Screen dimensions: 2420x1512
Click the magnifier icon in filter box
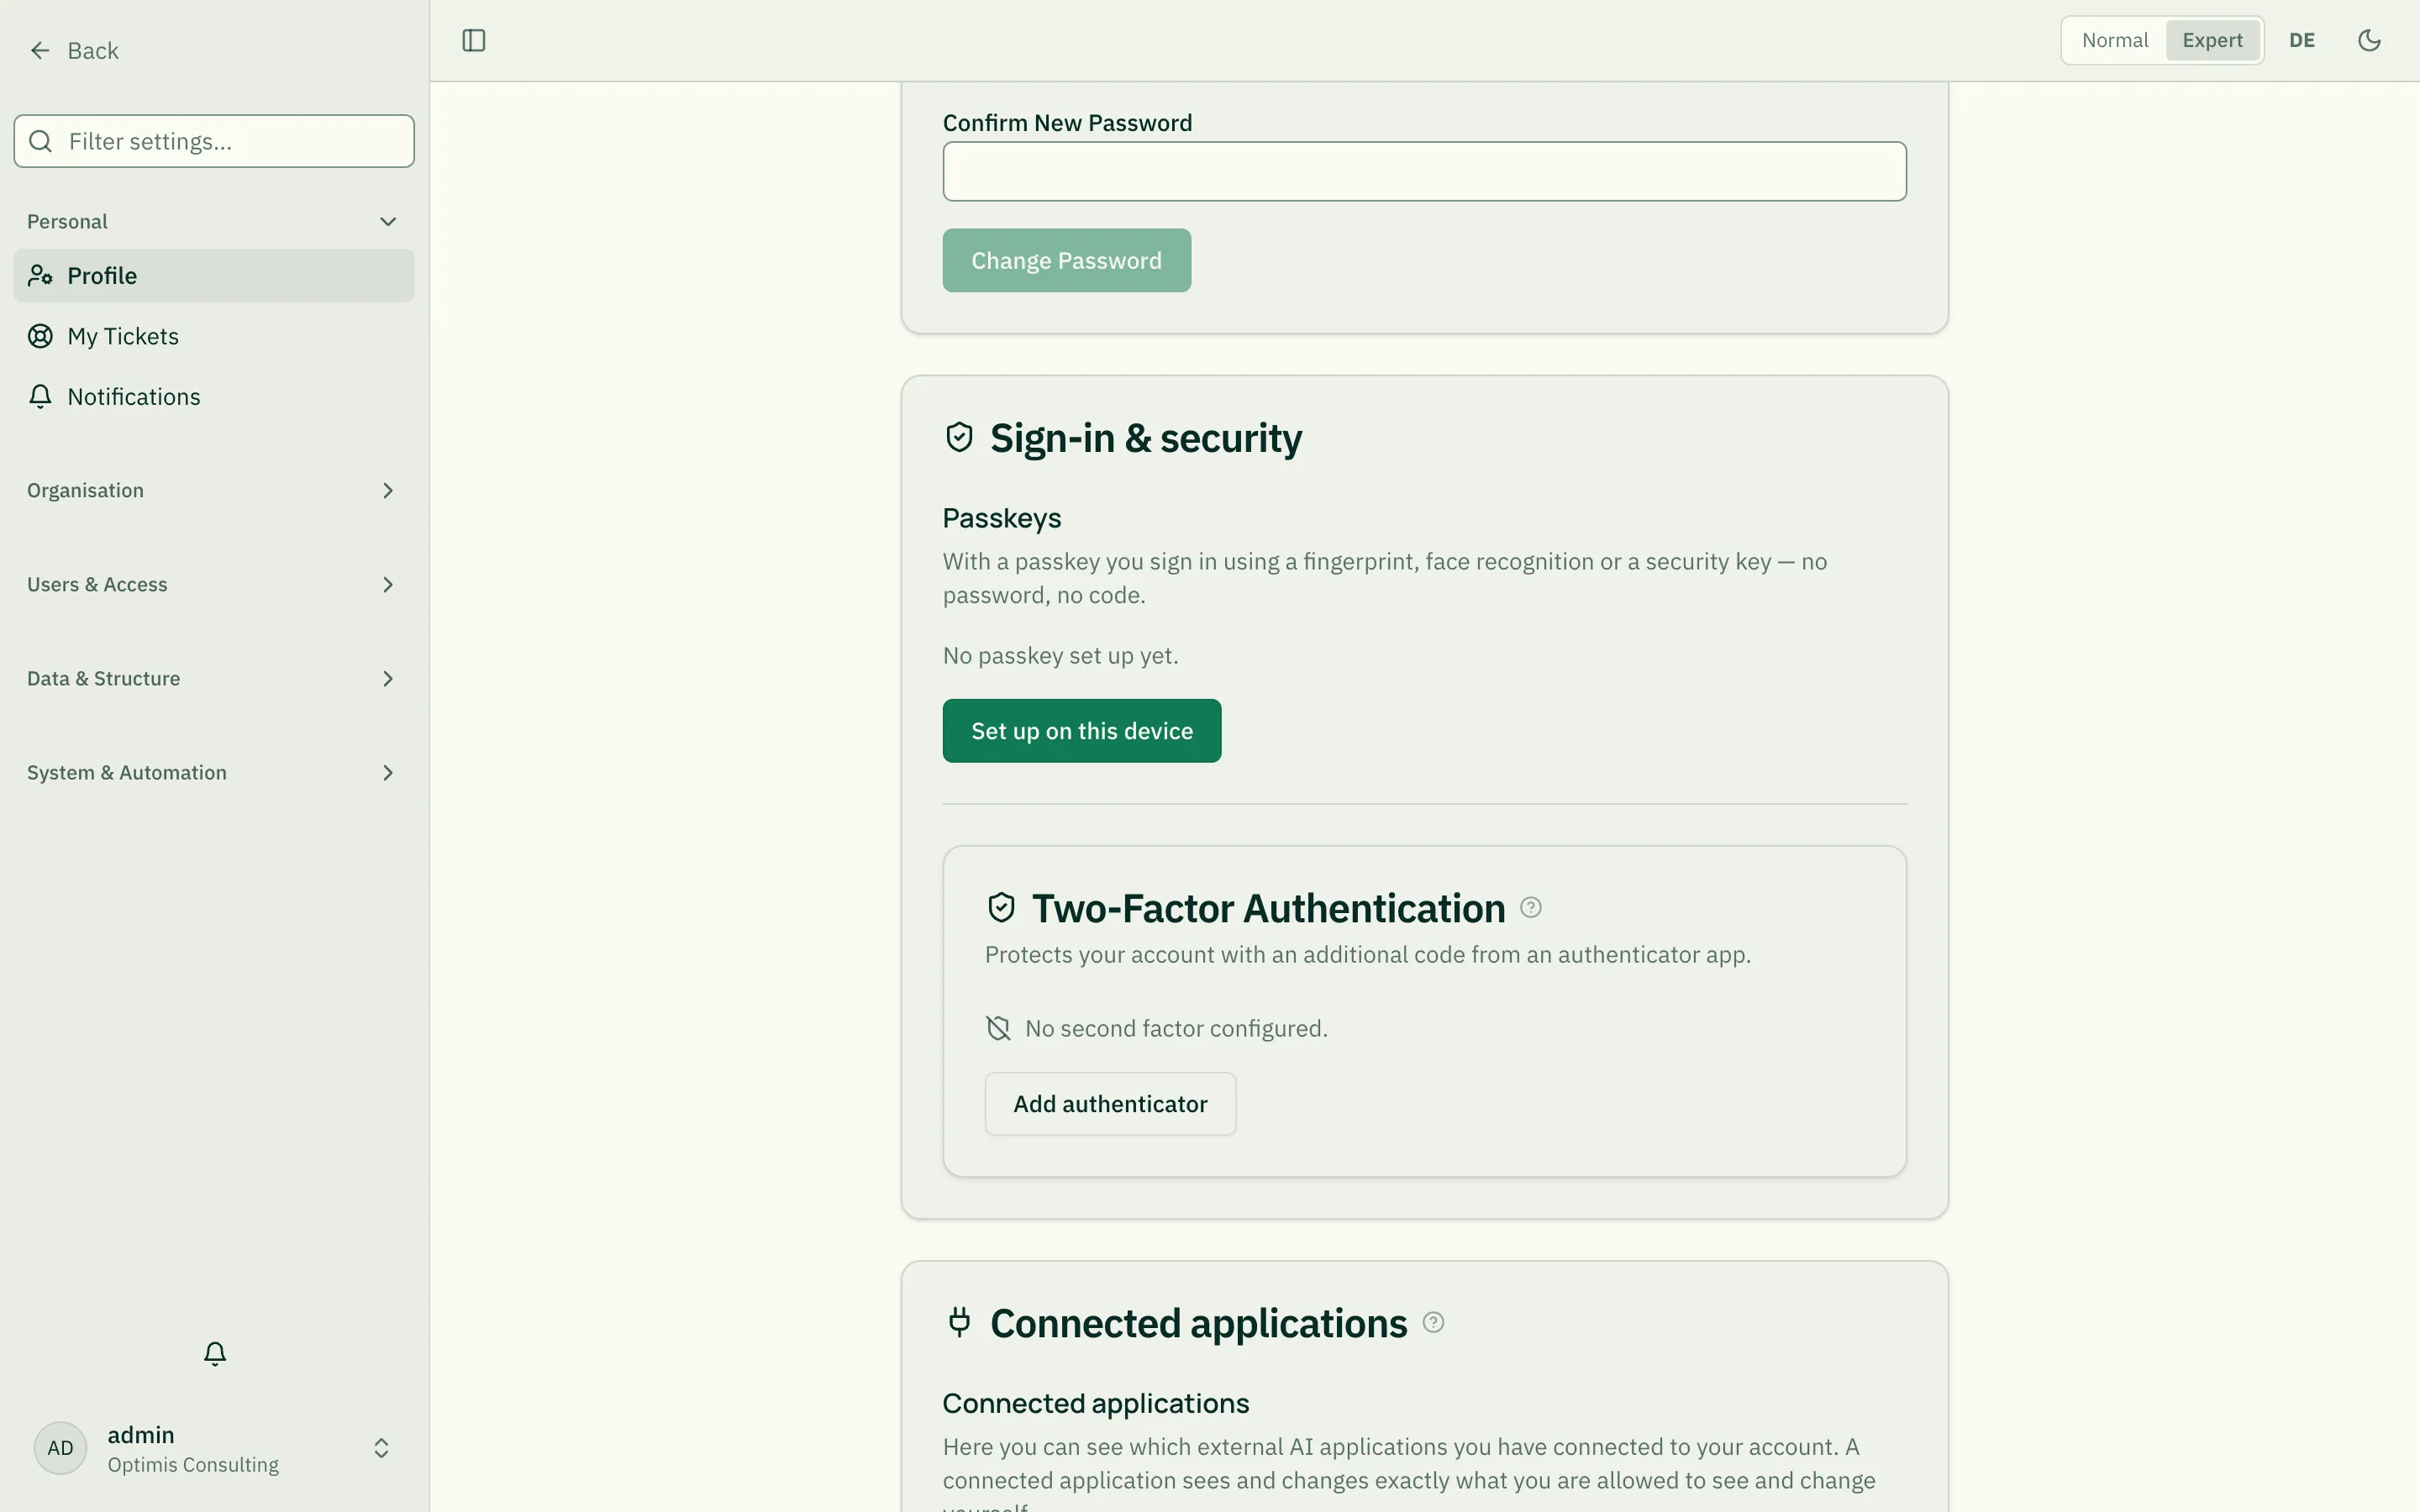click(x=41, y=141)
